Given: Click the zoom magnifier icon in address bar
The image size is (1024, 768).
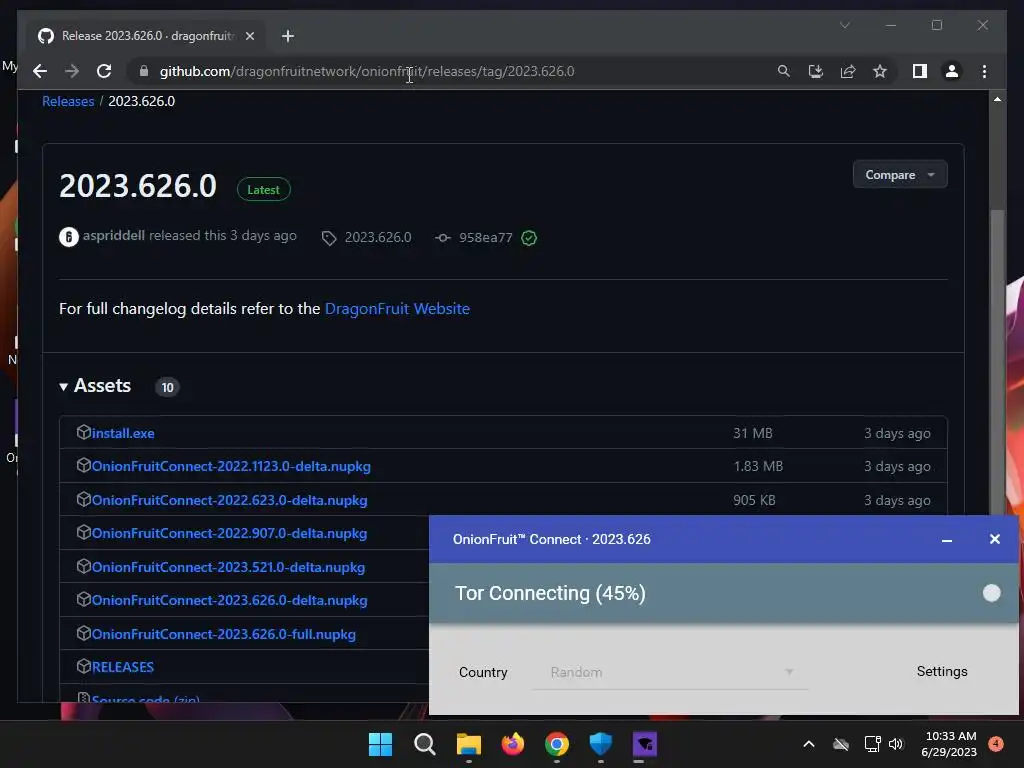Looking at the screenshot, I should pyautogui.click(x=784, y=71).
